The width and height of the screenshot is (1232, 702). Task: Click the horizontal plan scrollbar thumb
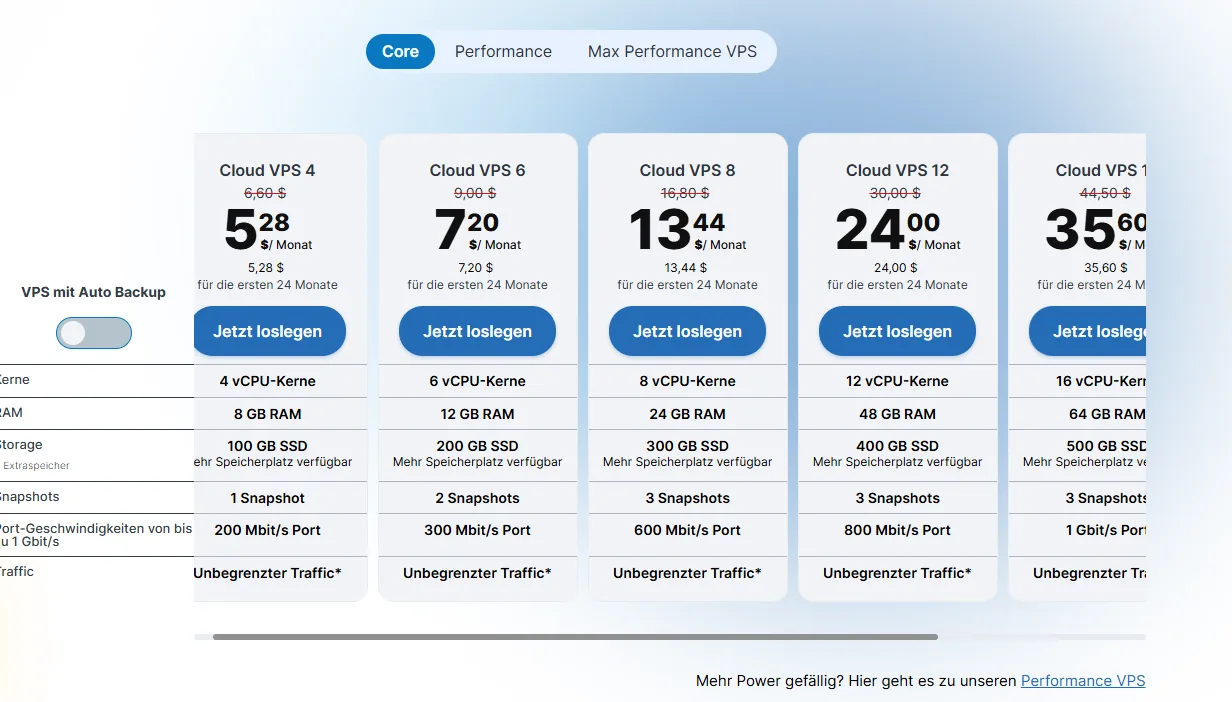click(x=575, y=637)
